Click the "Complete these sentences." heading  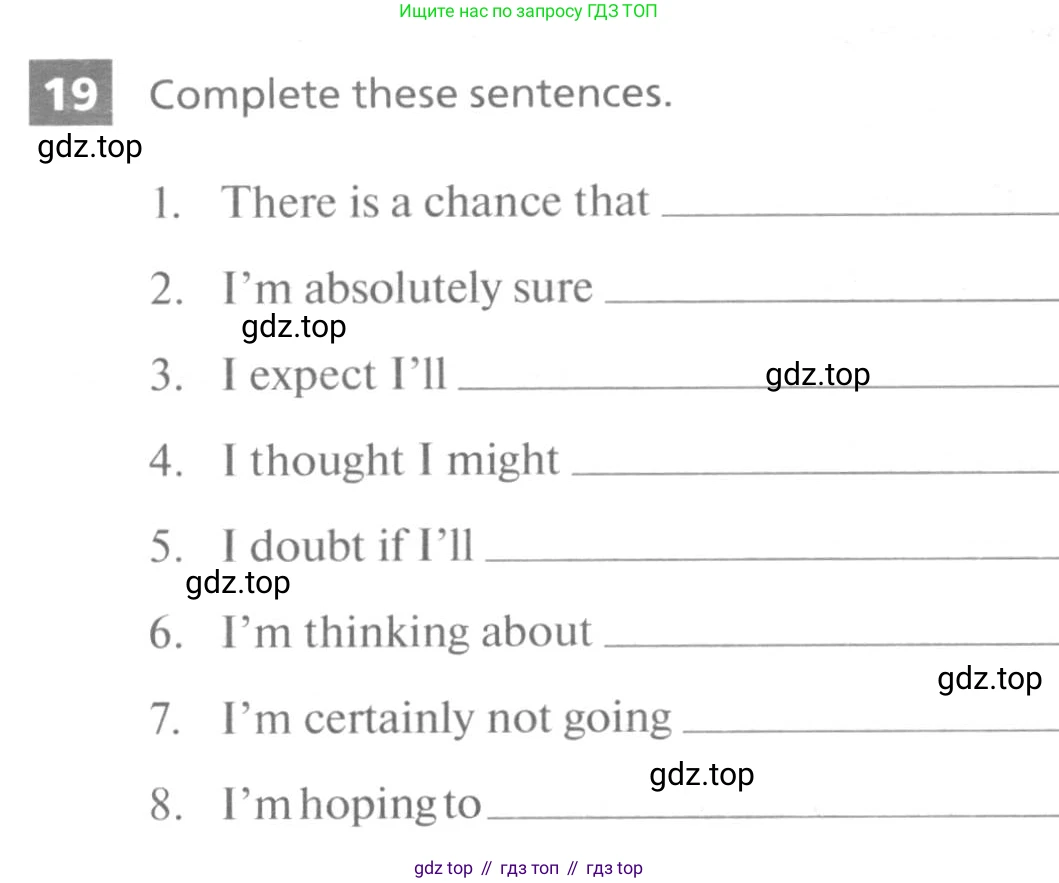[x=410, y=94]
